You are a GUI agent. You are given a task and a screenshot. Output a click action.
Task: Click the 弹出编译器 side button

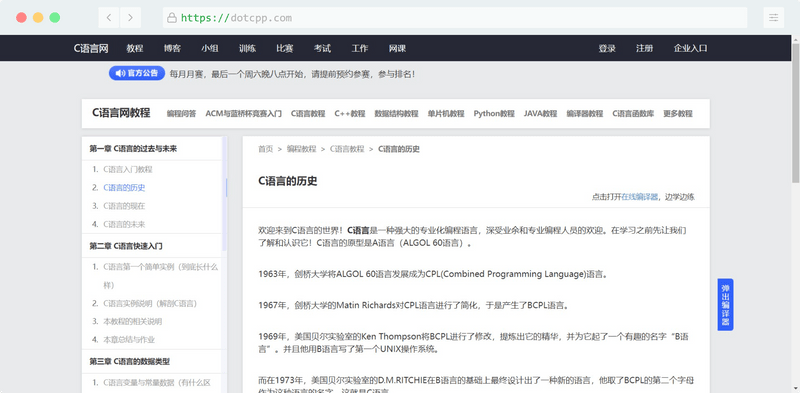point(725,305)
